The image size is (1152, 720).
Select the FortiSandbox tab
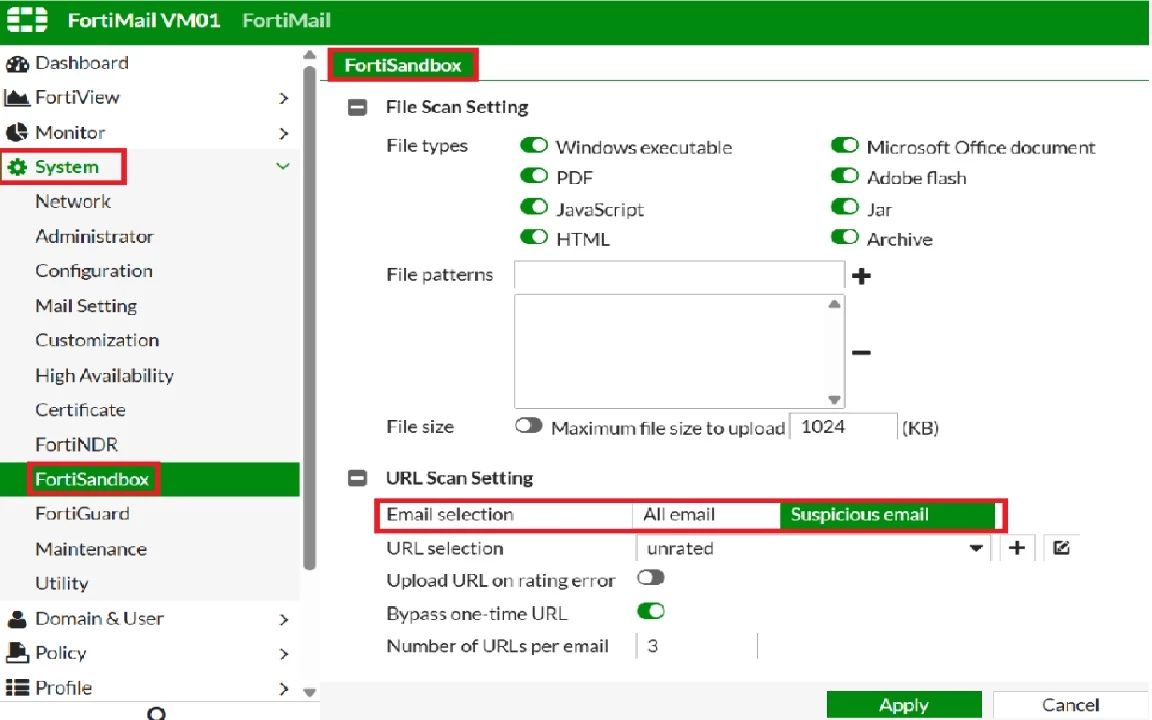[x=403, y=65]
